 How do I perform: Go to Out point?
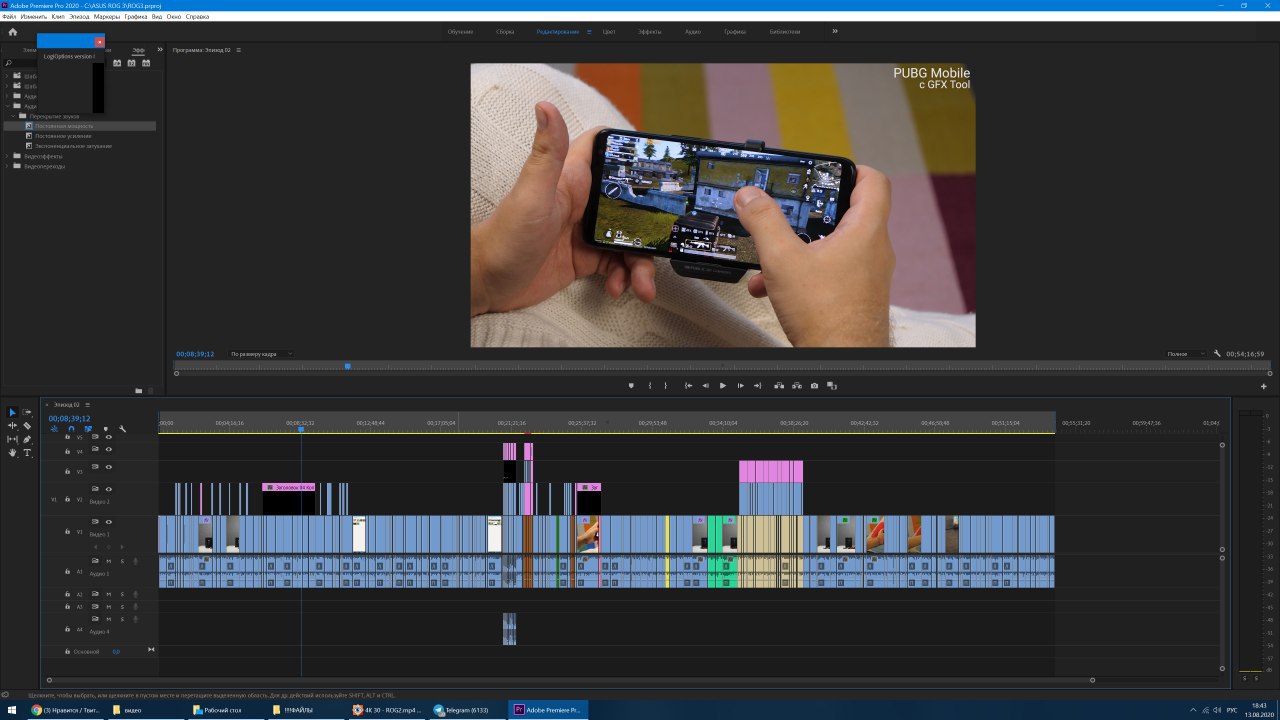[x=758, y=386]
